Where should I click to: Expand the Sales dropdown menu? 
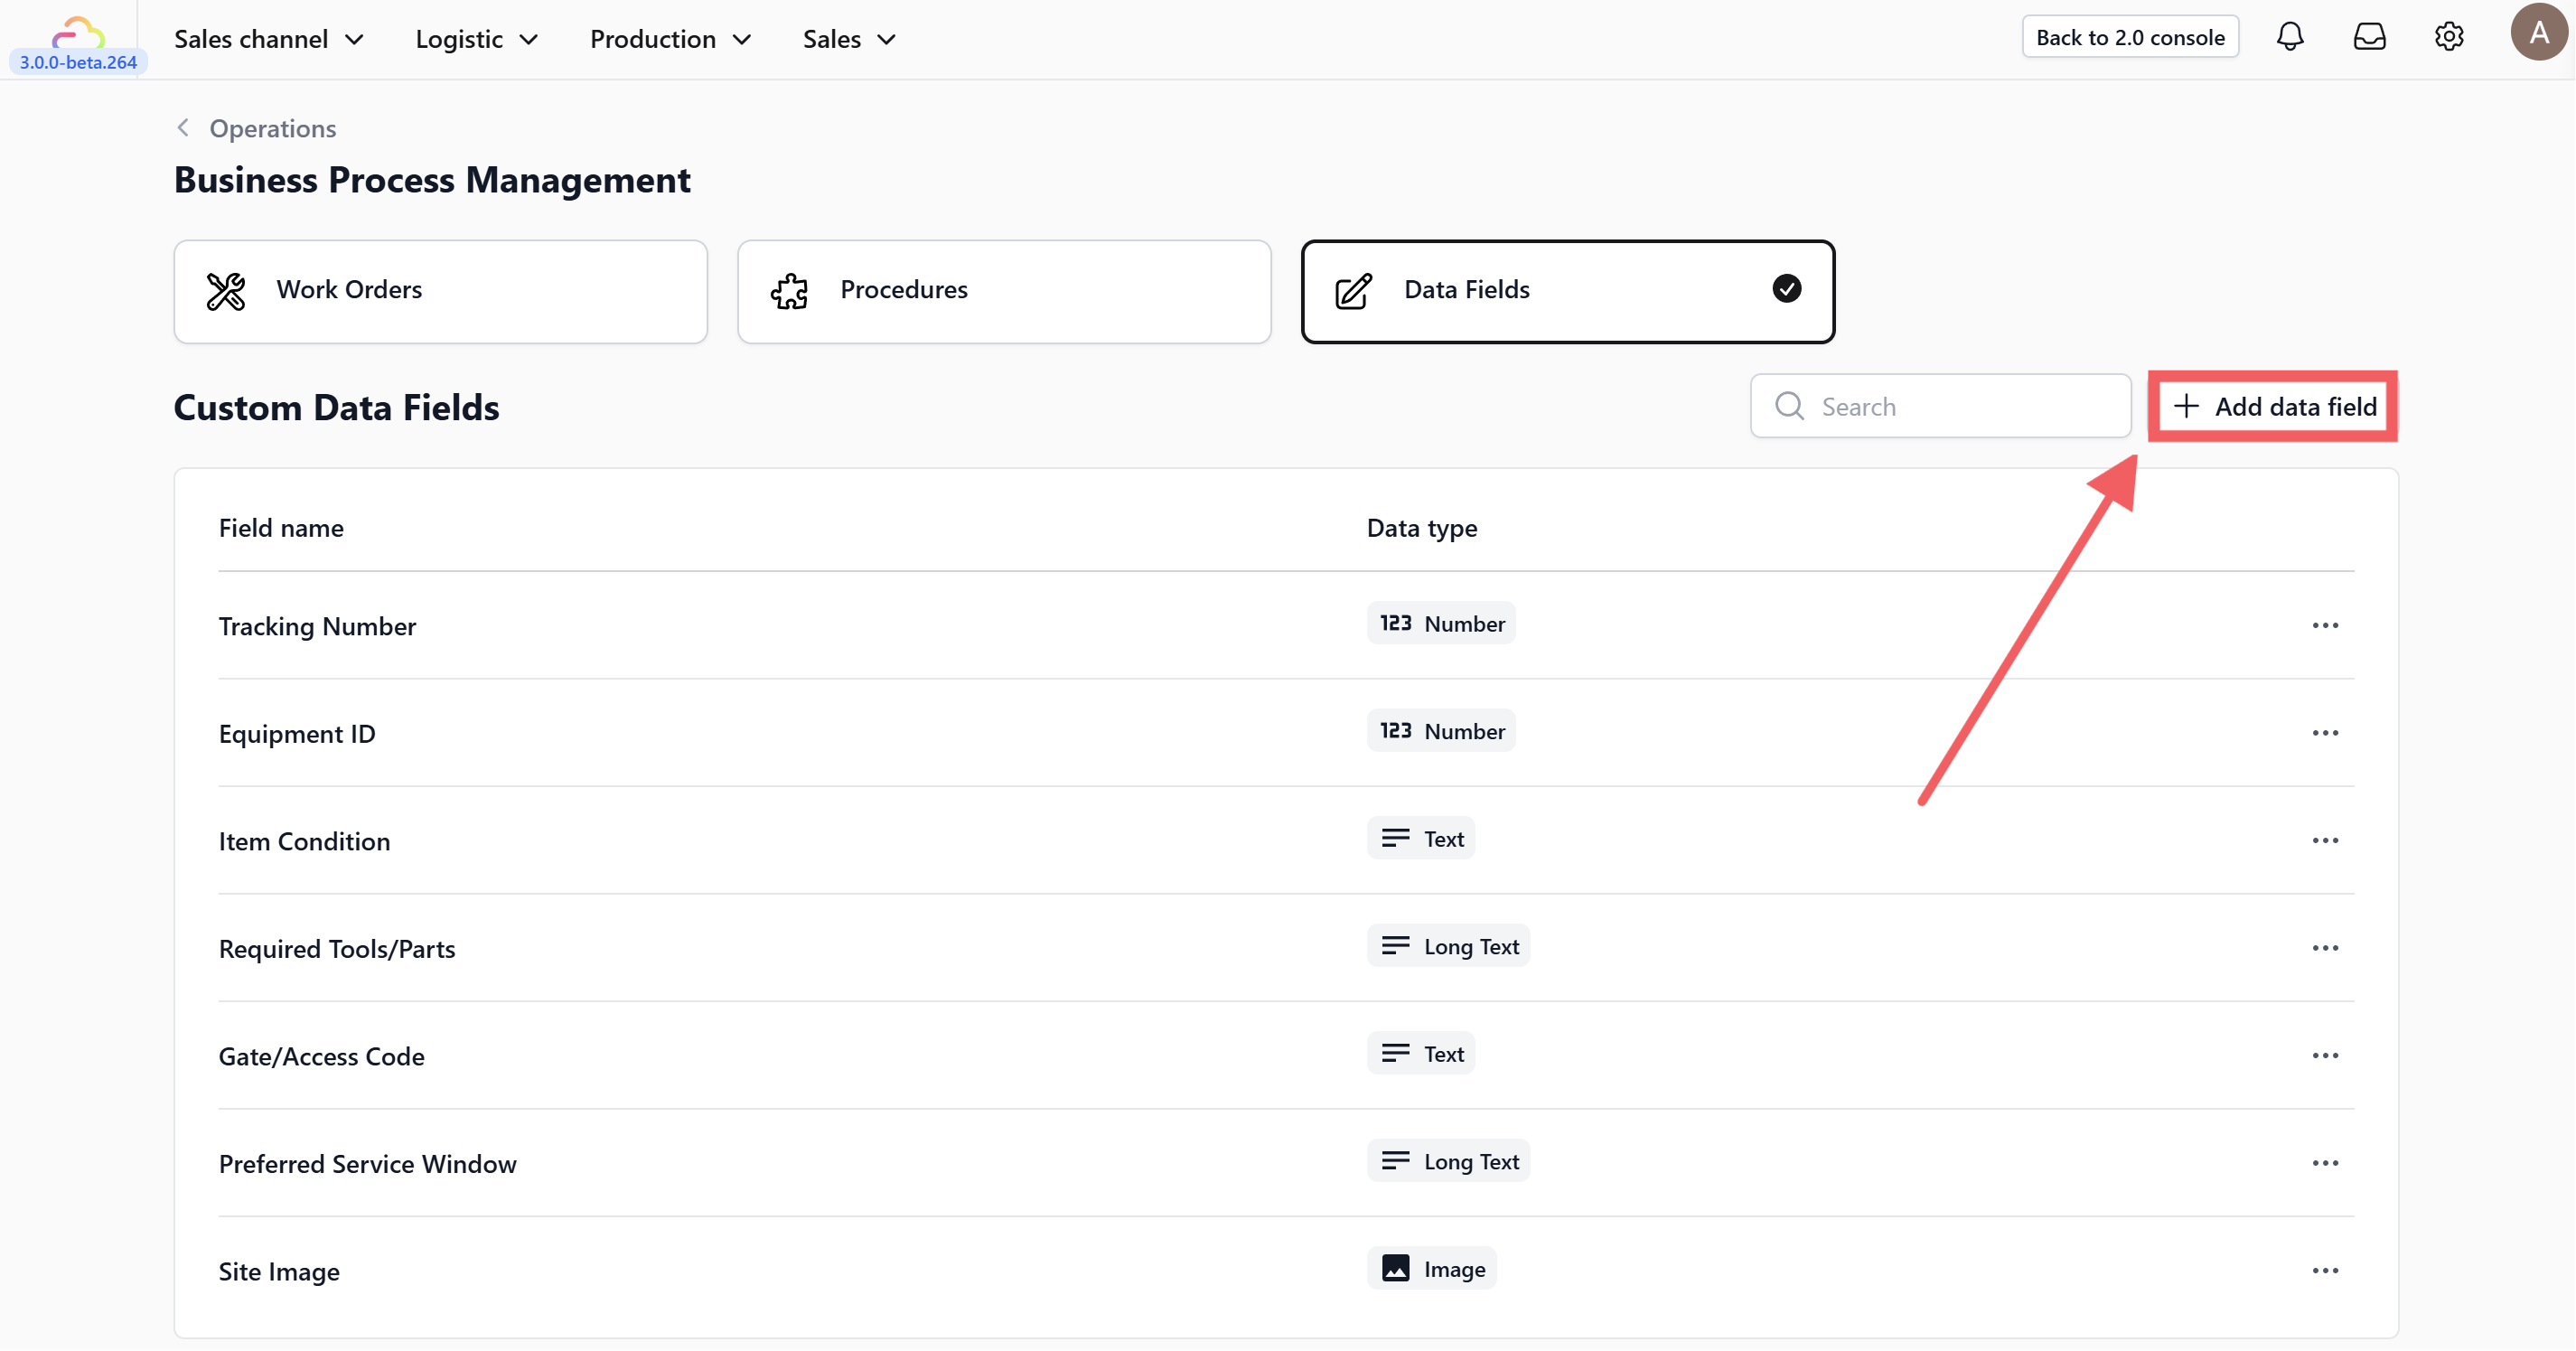(849, 39)
